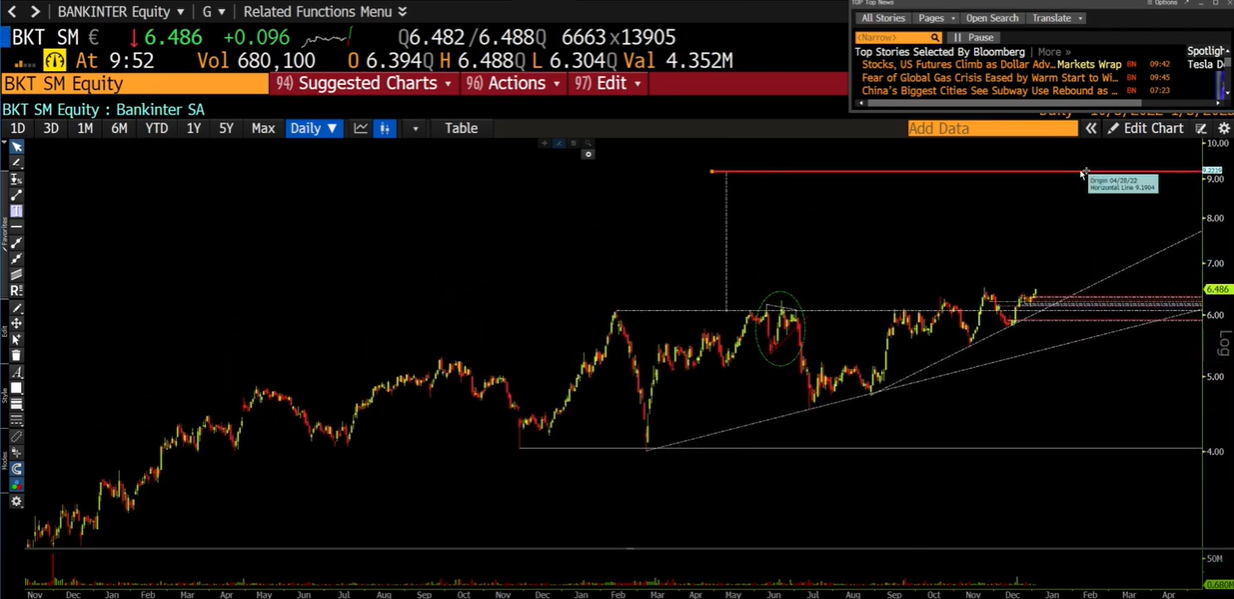Viewport: 1234px width, 599px height.
Task: Switch to line chart type
Action: (x=360, y=128)
